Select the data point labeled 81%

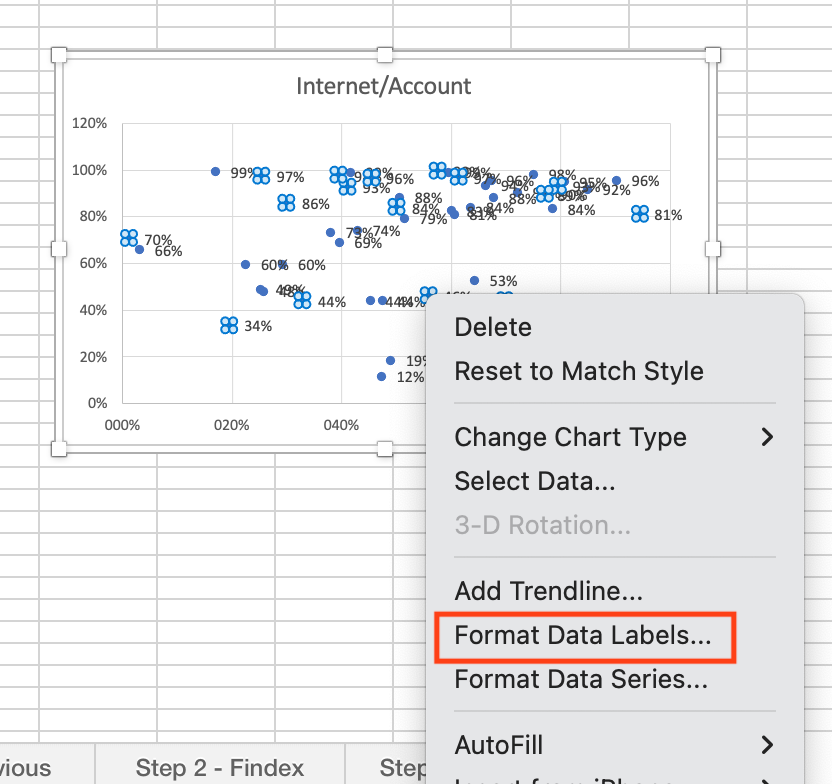pyautogui.click(x=640, y=214)
